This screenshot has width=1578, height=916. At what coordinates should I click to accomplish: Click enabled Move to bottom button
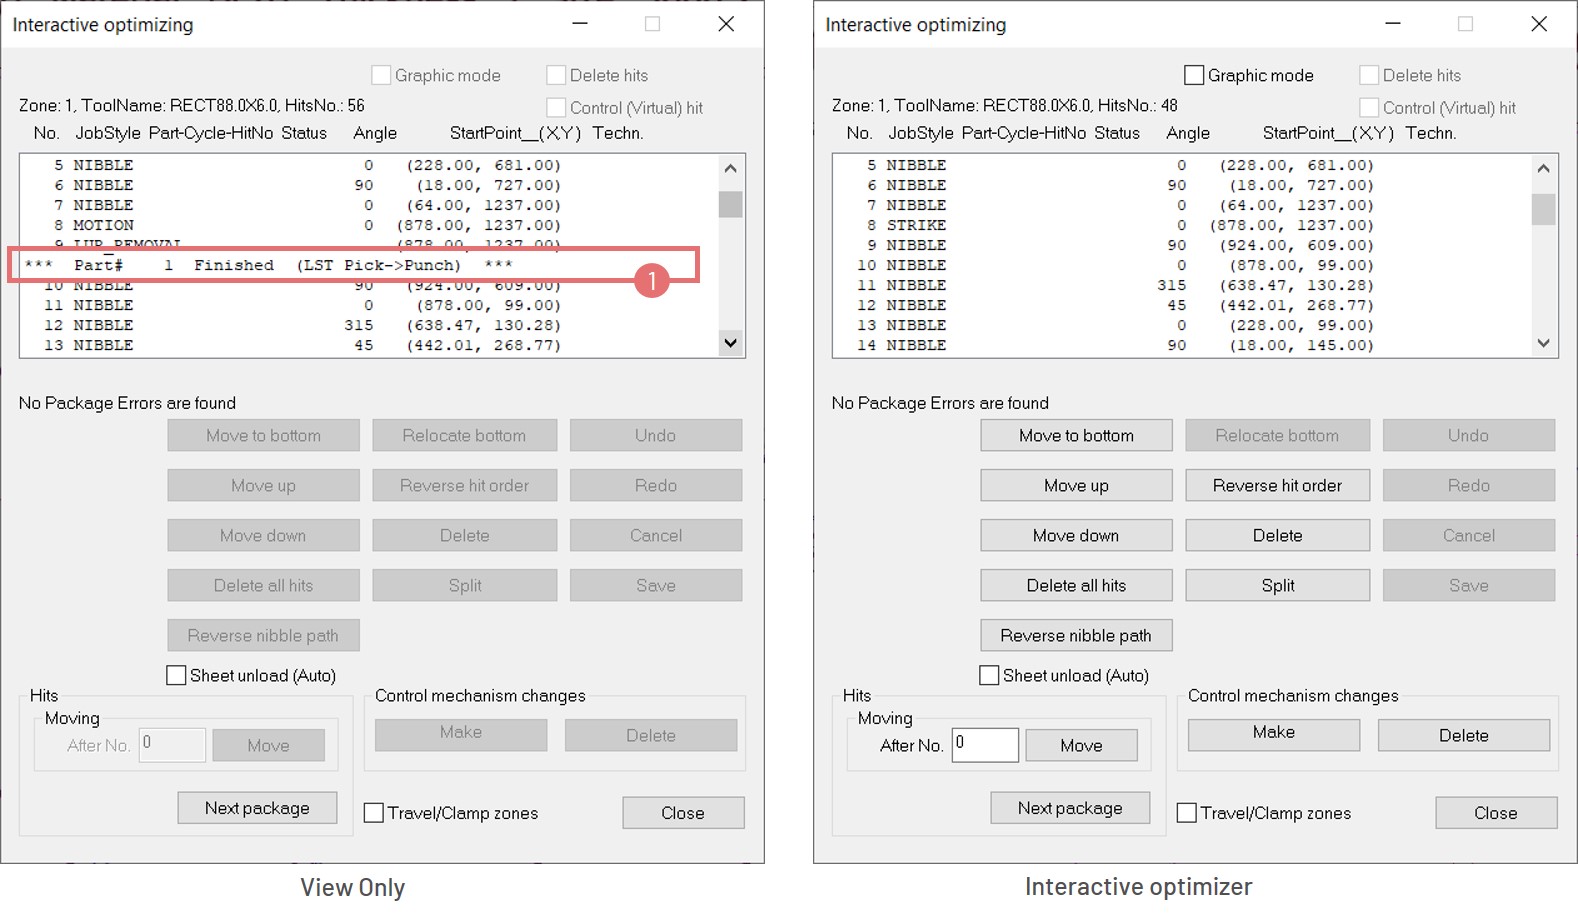[1076, 435]
